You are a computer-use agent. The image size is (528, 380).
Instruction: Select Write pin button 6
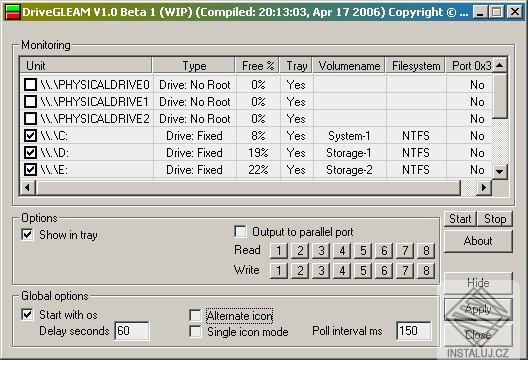tap(384, 271)
